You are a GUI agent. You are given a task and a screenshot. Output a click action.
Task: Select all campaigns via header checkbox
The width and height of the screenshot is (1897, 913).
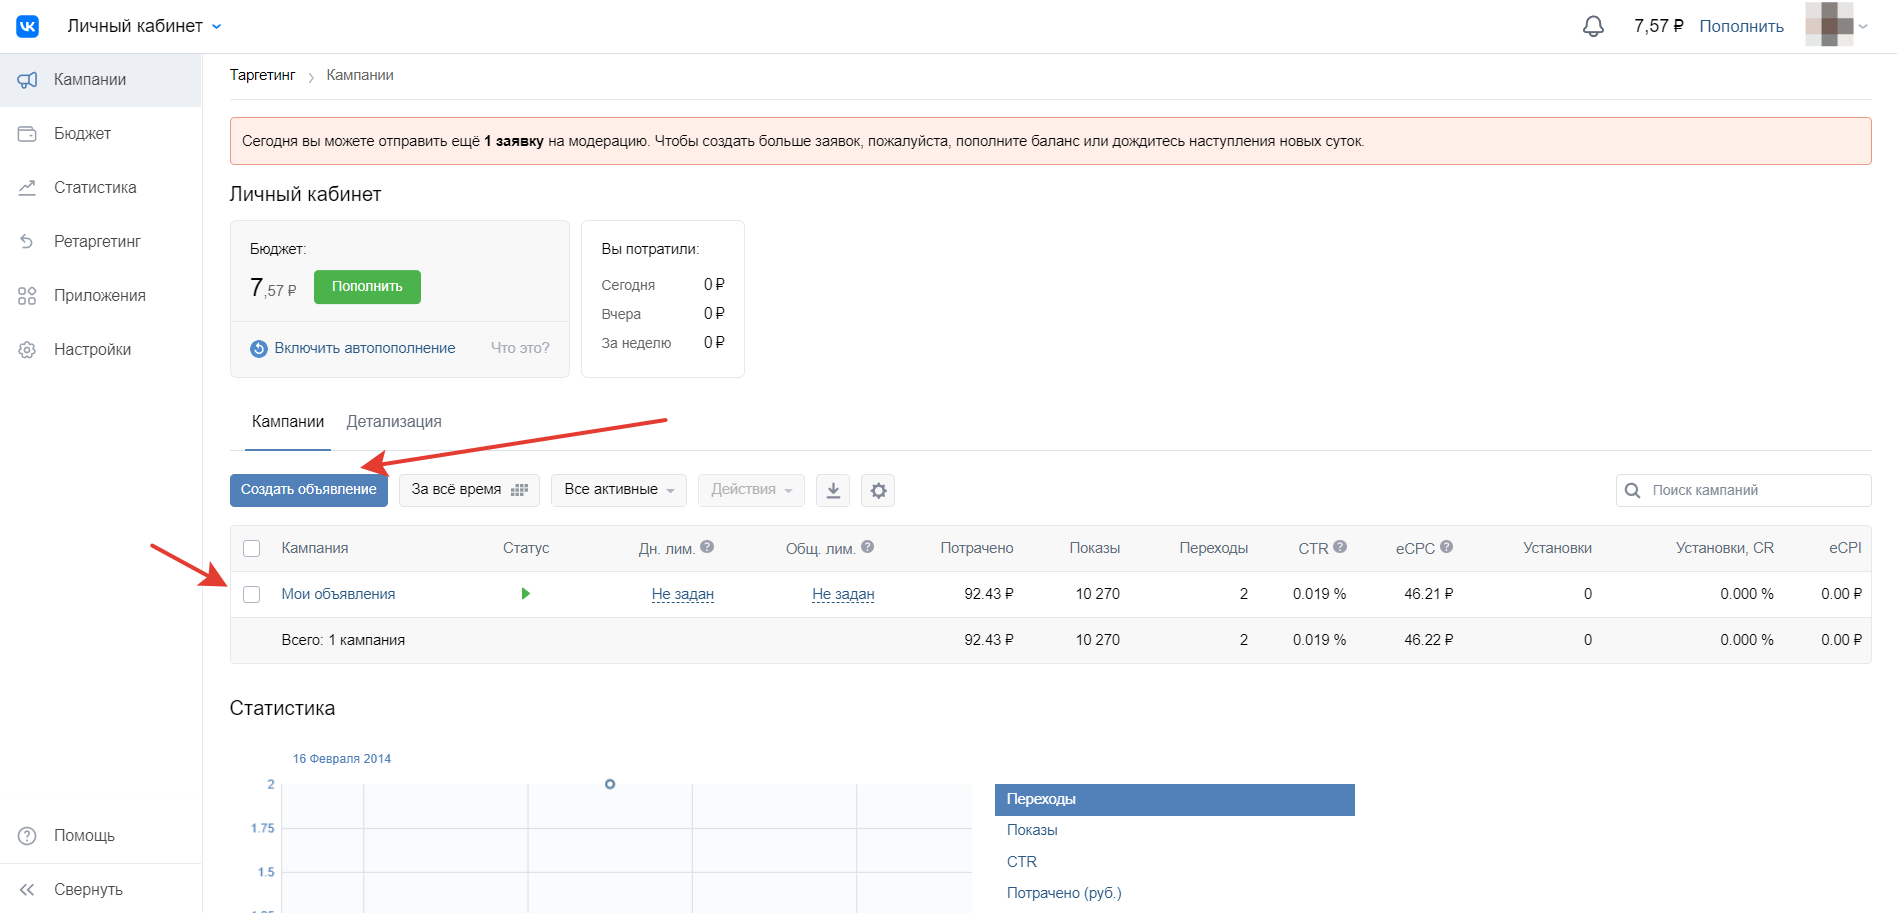tap(252, 548)
